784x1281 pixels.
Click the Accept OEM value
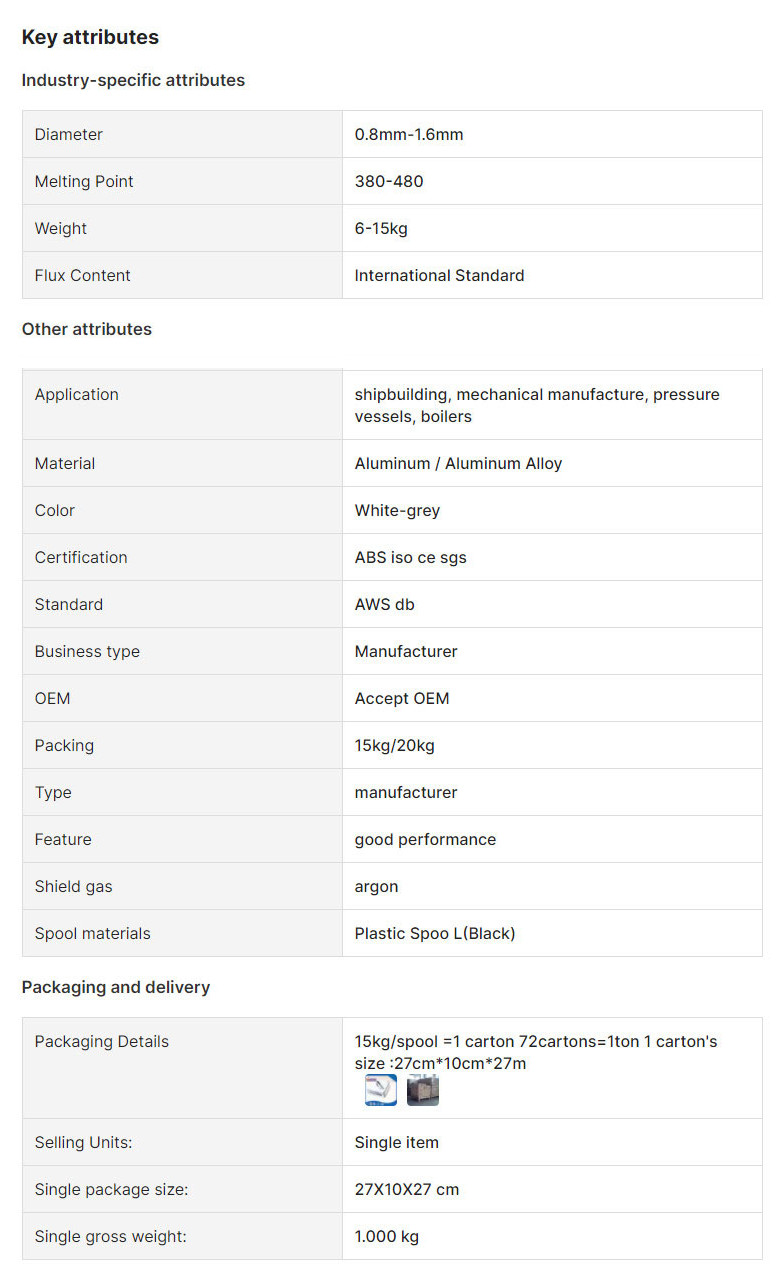pos(402,698)
